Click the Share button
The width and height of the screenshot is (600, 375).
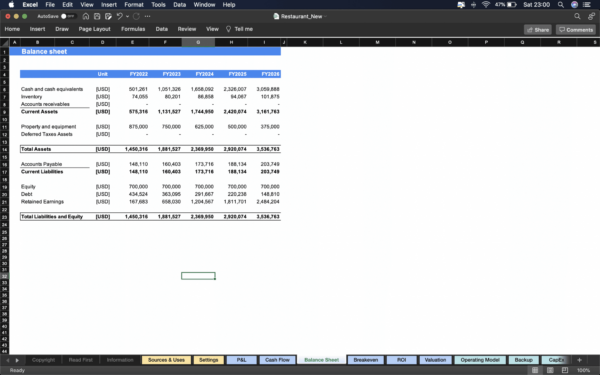tap(538, 30)
